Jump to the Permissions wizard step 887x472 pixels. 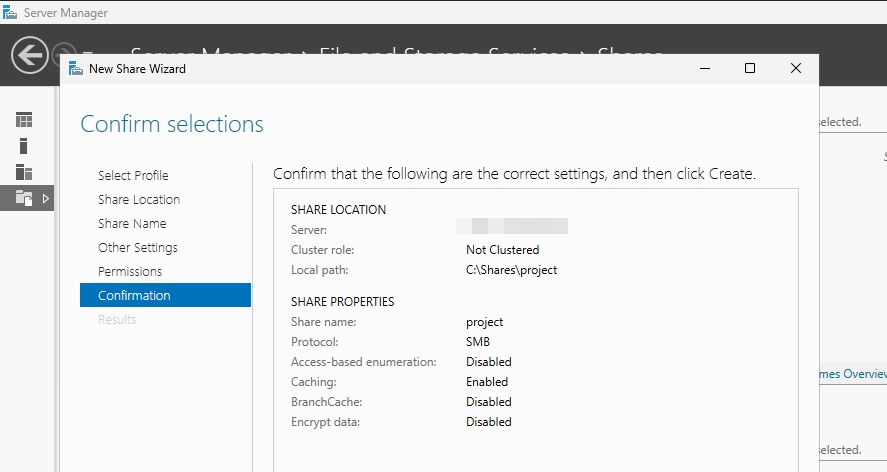pyautogui.click(x=130, y=272)
